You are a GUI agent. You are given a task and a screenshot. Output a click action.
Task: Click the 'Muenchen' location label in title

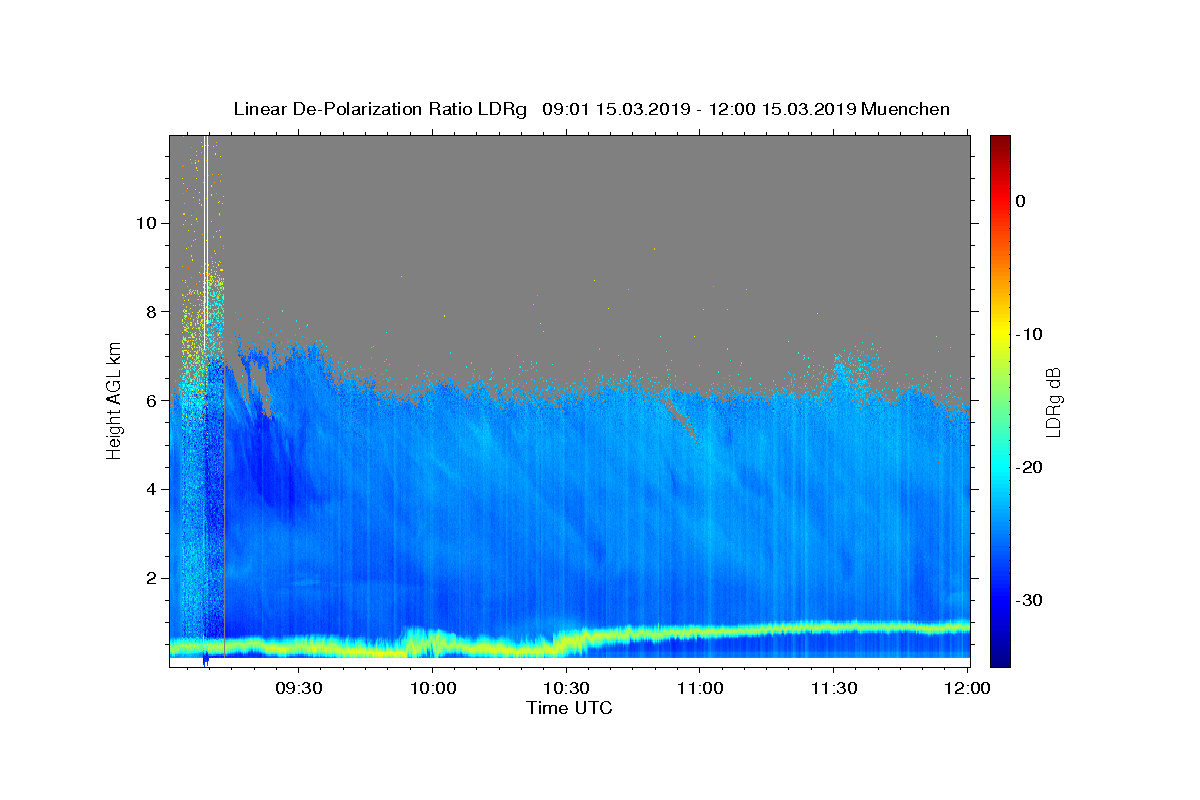click(905, 109)
